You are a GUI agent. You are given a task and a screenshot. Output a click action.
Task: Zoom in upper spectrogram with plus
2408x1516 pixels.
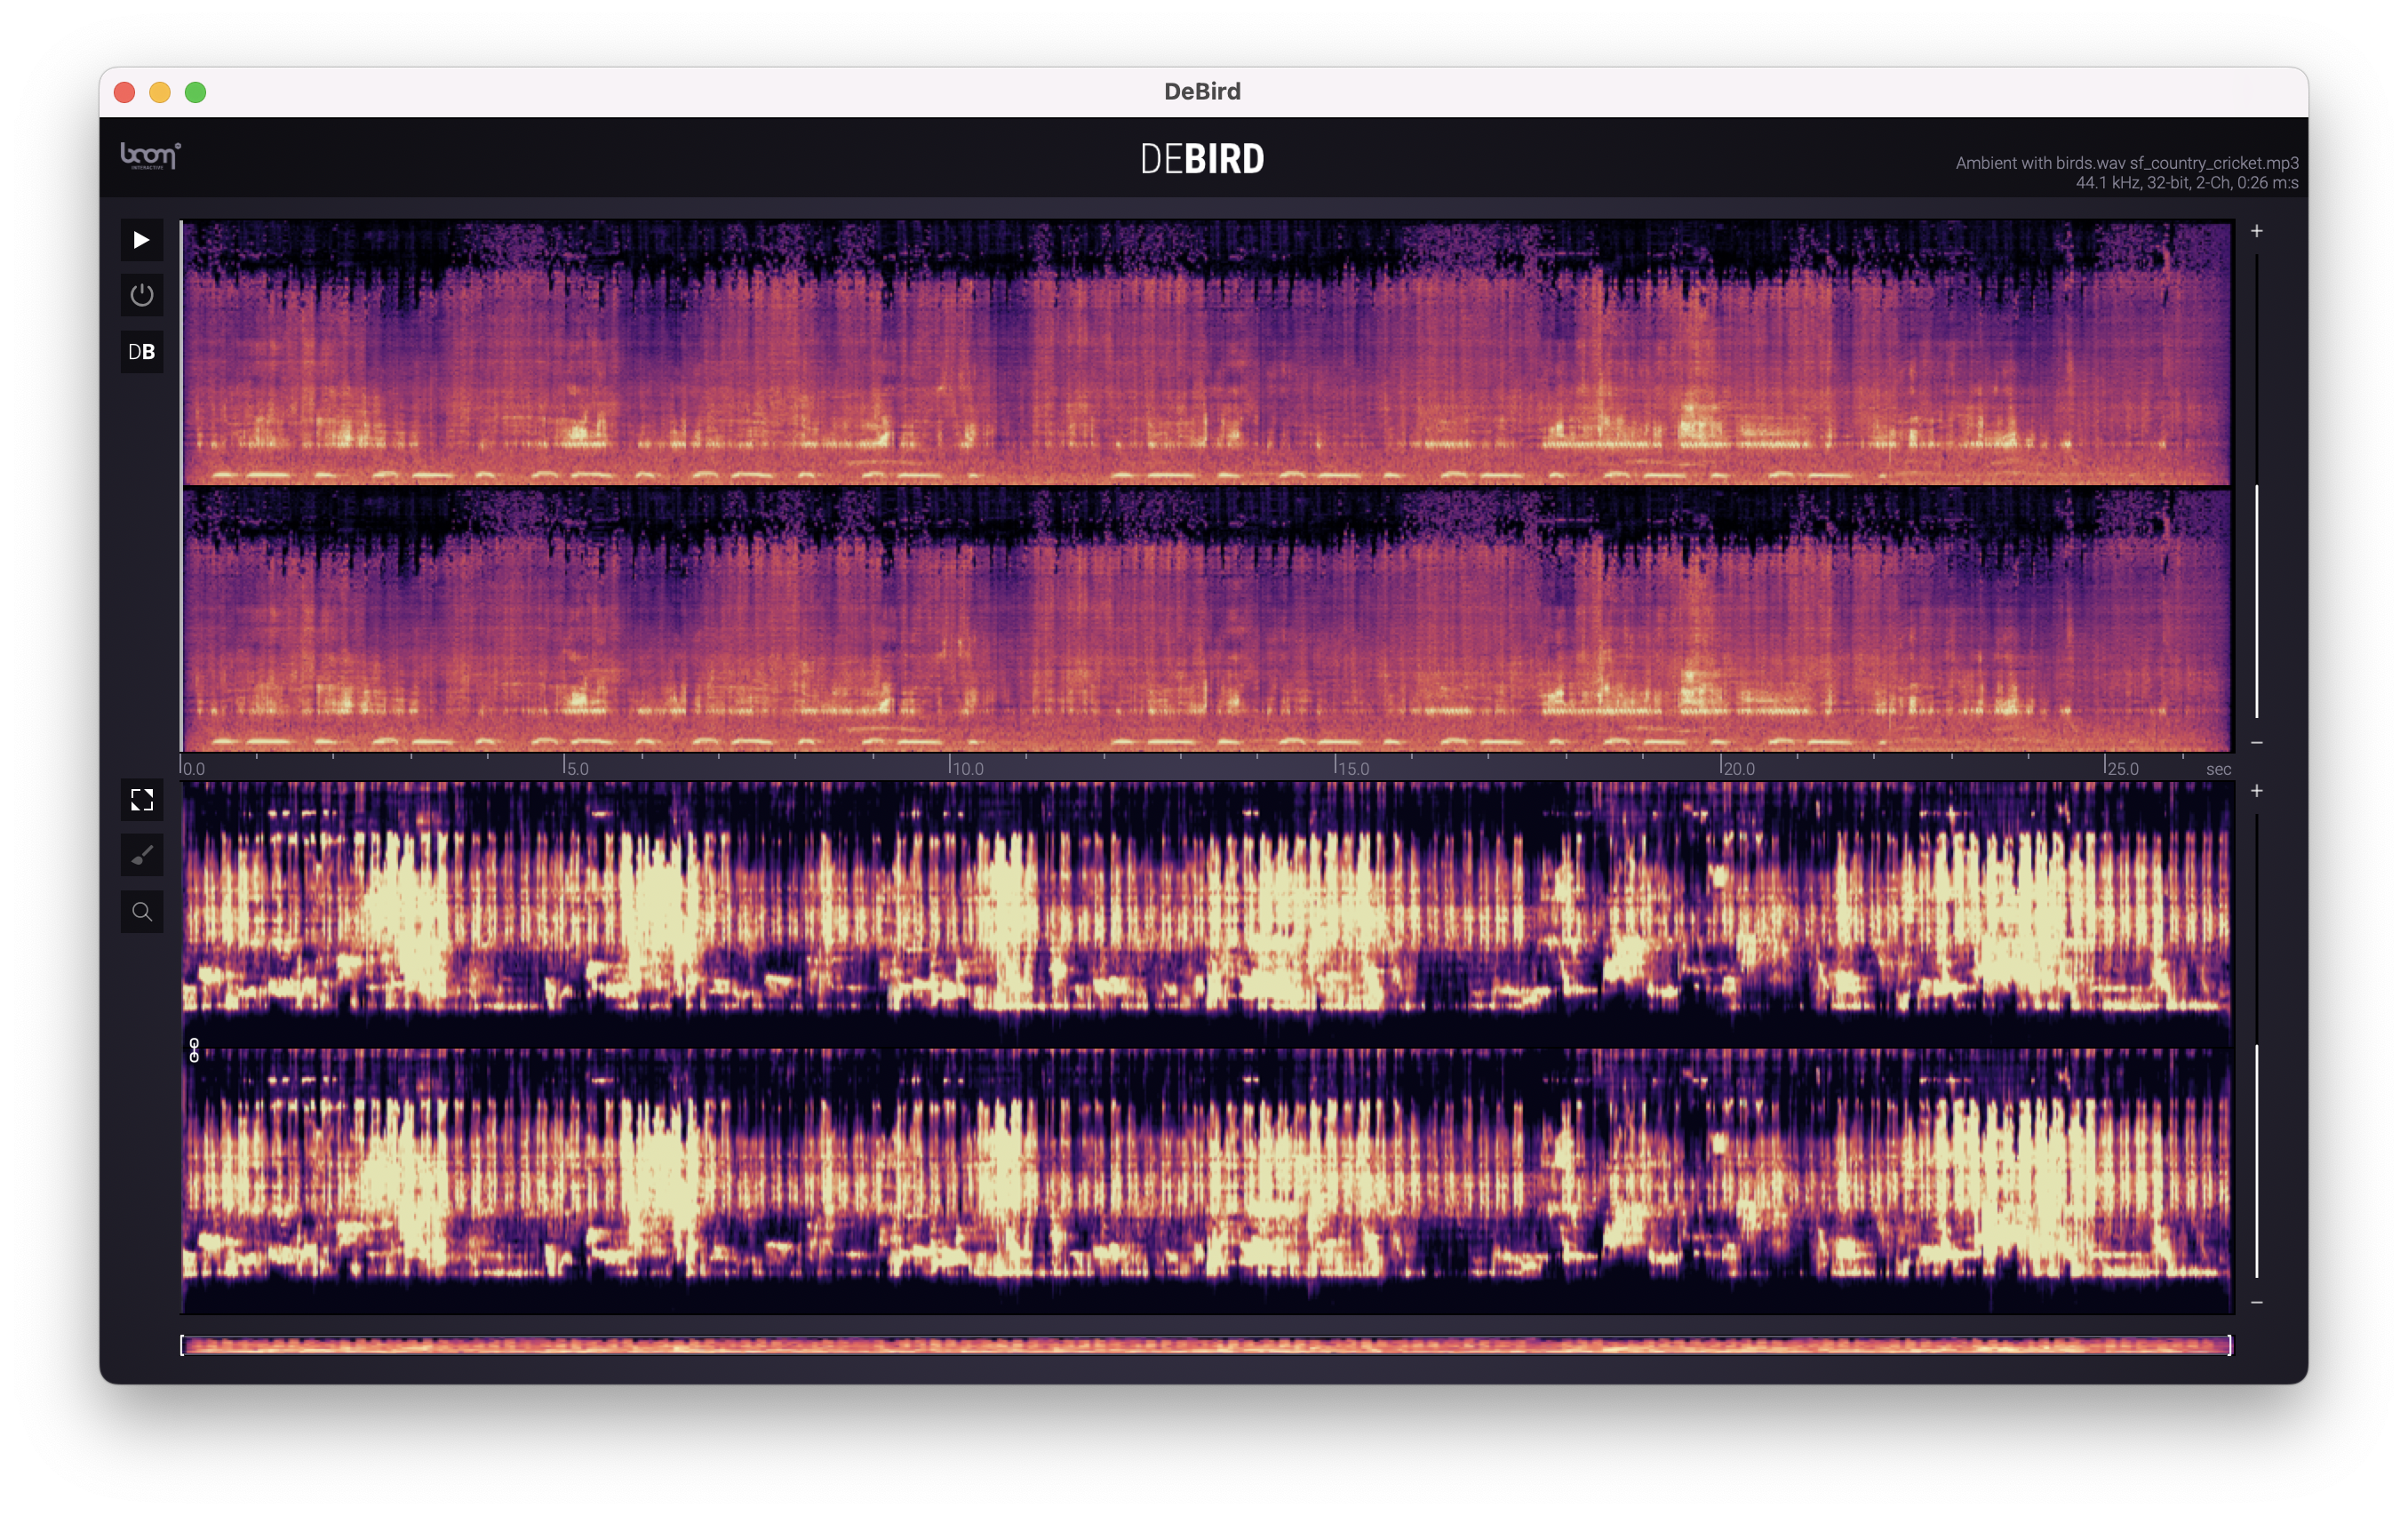click(x=2257, y=231)
